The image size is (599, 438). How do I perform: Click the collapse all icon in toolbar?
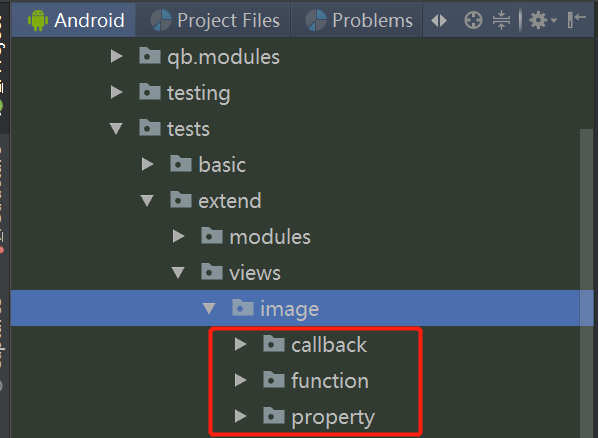[501, 20]
